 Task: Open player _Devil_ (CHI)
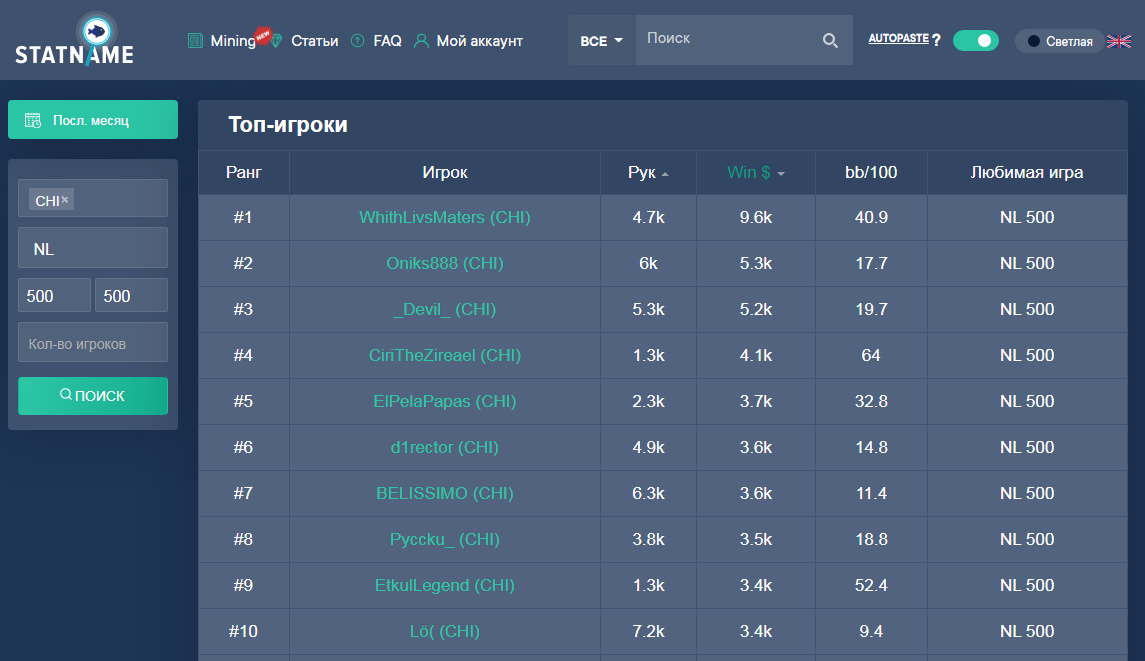(x=445, y=309)
